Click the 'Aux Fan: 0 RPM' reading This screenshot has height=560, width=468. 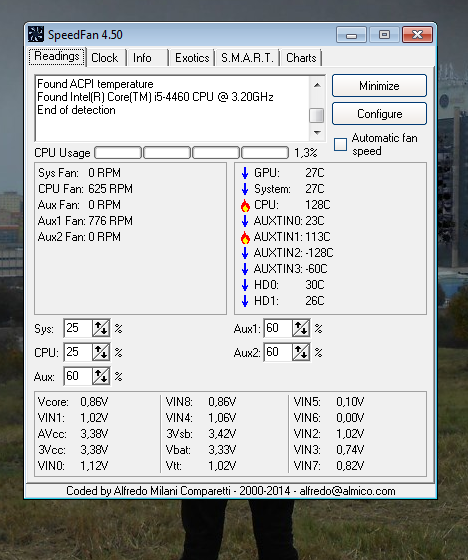tap(79, 205)
